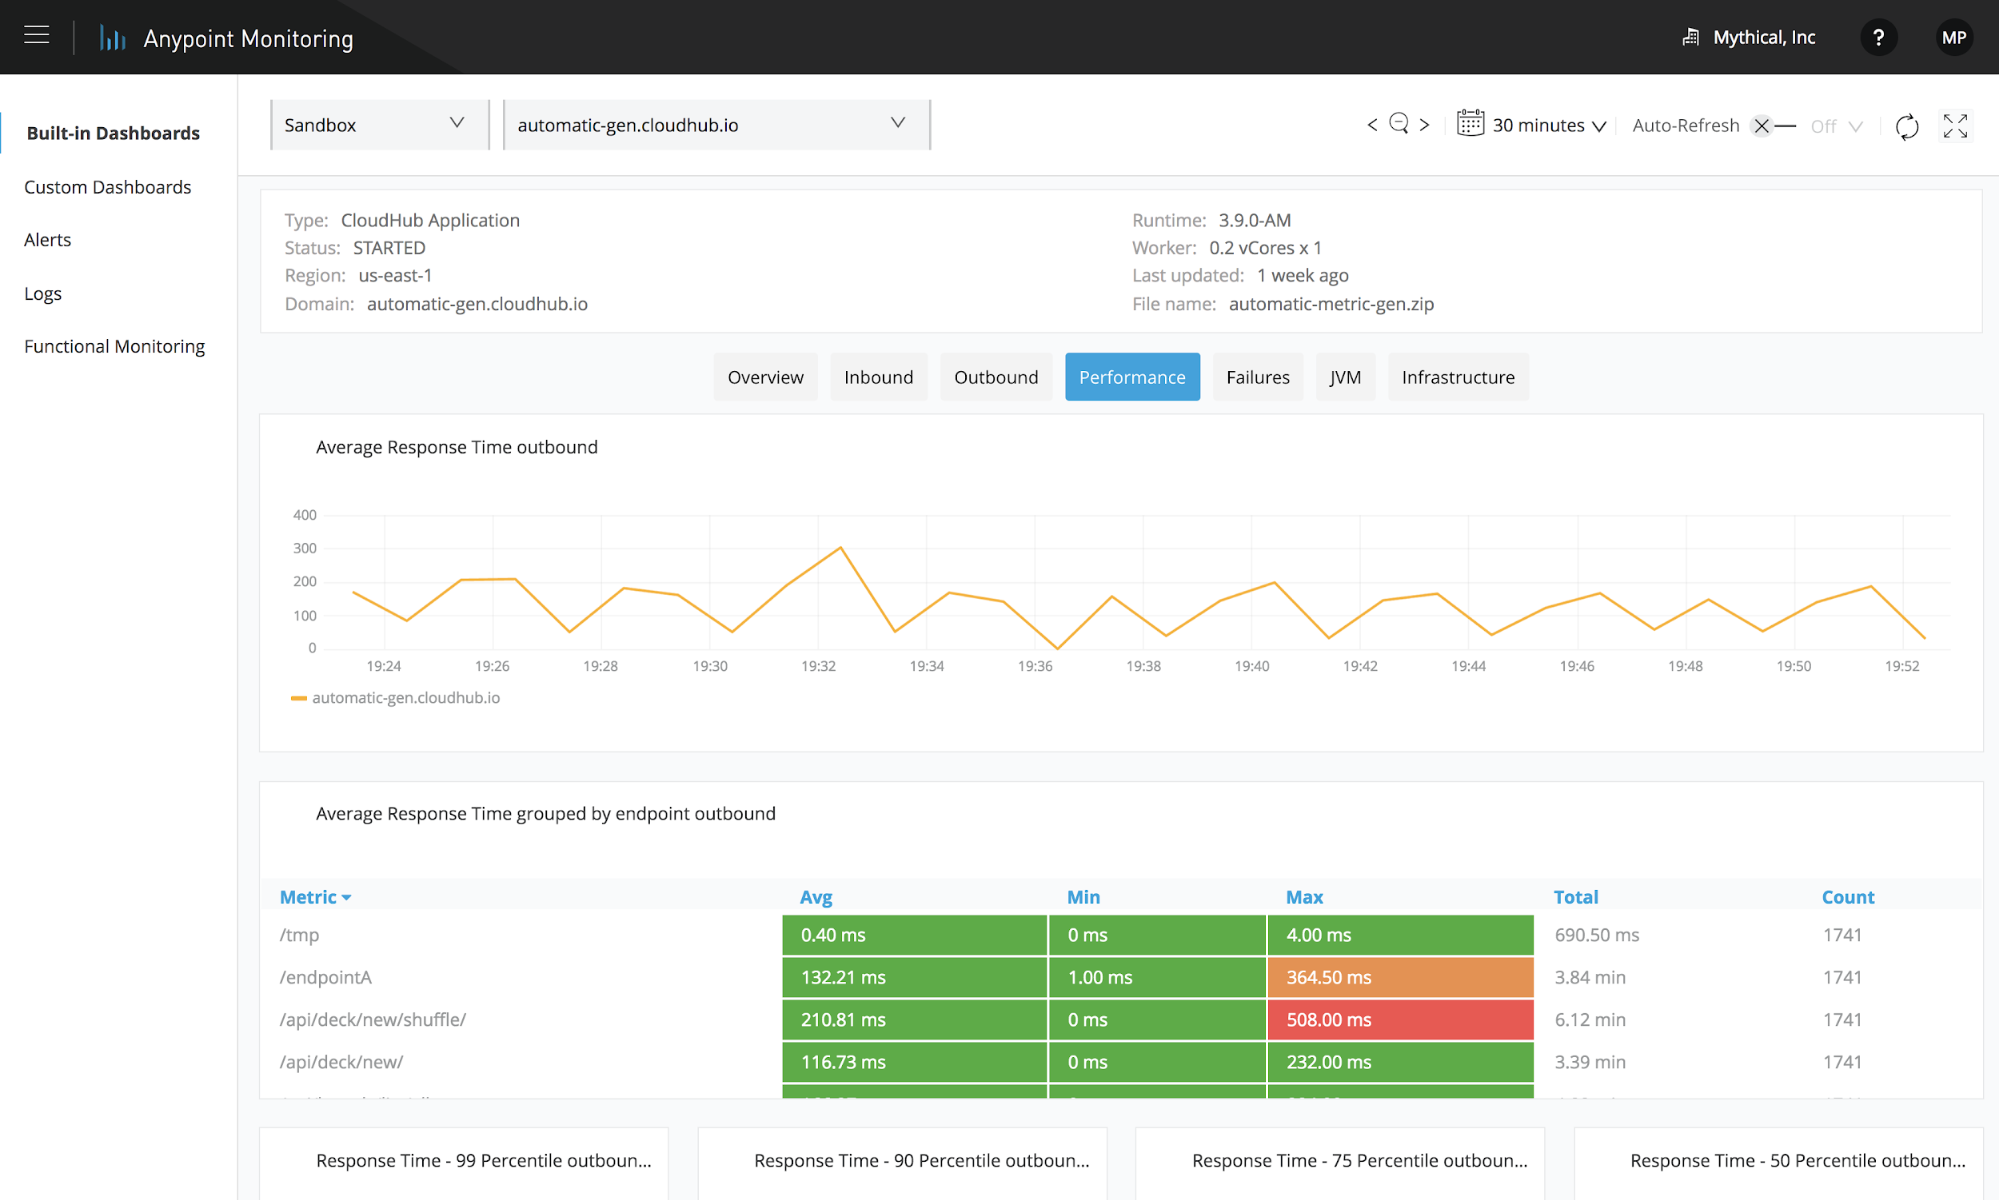Open the calendar time range picker
The height and width of the screenshot is (1201, 1999).
pyautogui.click(x=1469, y=124)
